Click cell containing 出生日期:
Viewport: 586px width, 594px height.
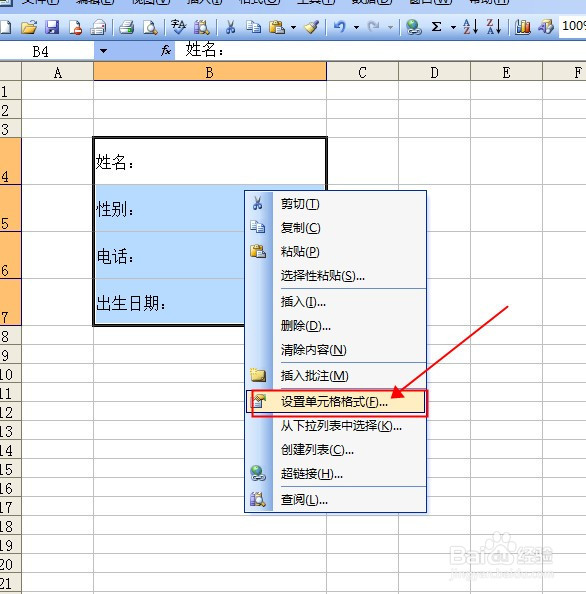point(169,302)
